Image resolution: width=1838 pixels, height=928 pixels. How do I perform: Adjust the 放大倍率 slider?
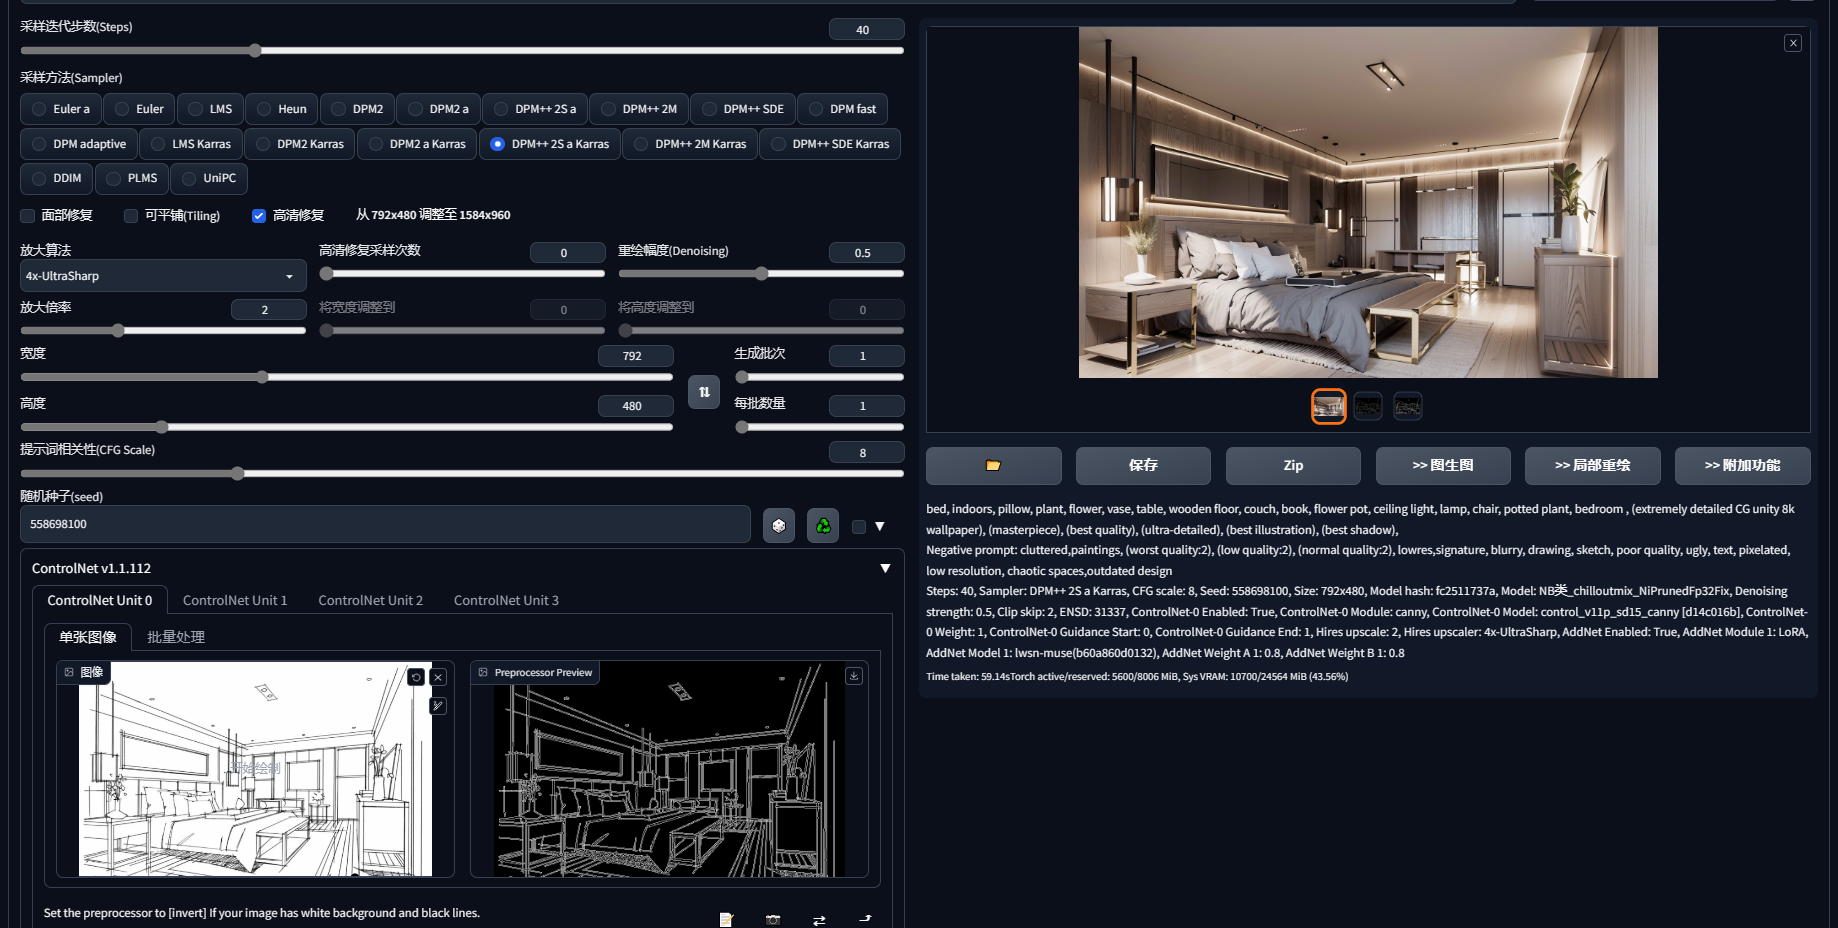(163, 330)
